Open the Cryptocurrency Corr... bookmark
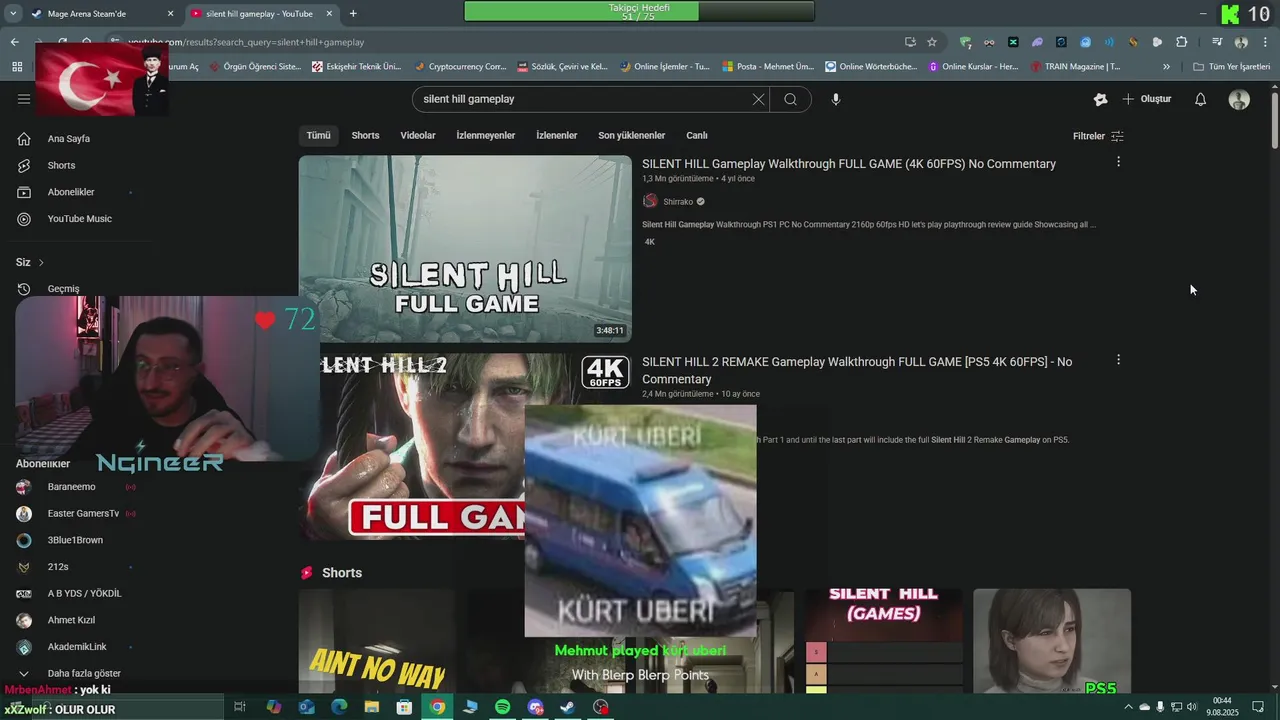This screenshot has width=1280, height=720. pyautogui.click(x=460, y=67)
